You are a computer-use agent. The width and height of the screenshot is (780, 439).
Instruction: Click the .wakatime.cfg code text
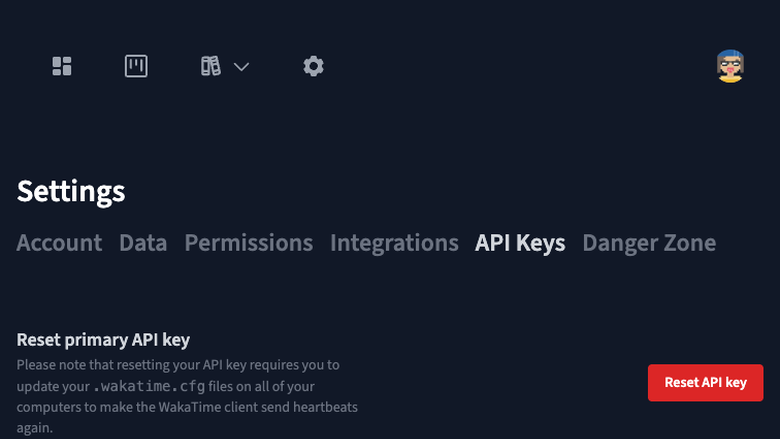click(x=149, y=386)
